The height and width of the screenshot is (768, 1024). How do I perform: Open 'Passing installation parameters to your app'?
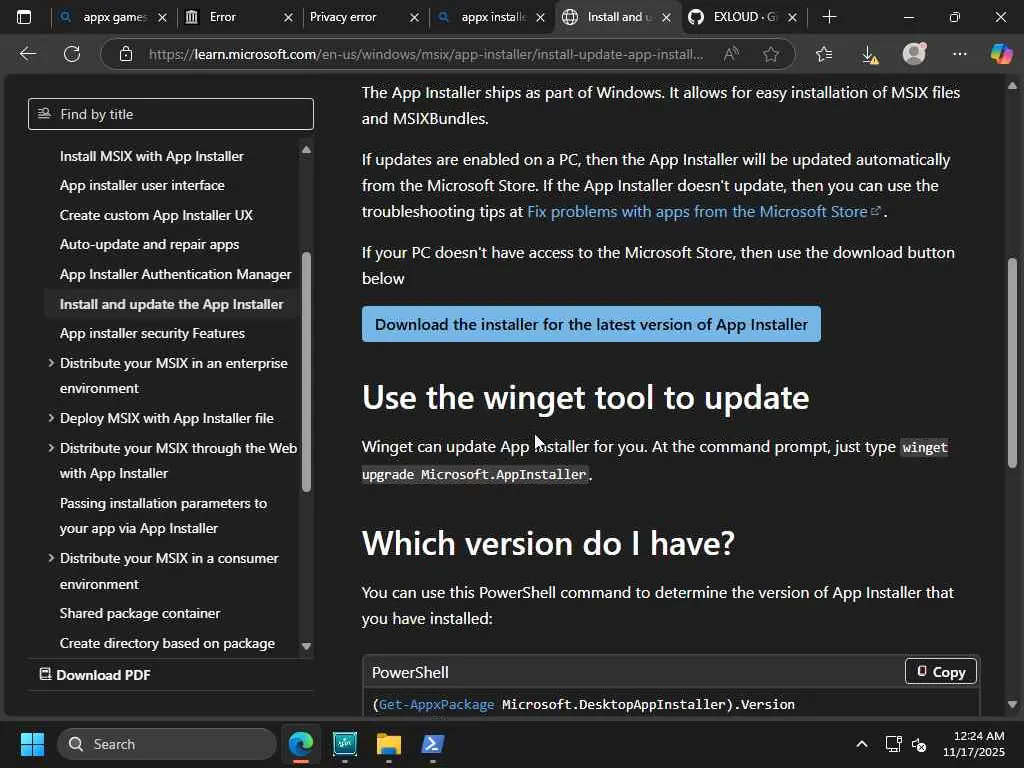[x=163, y=515]
